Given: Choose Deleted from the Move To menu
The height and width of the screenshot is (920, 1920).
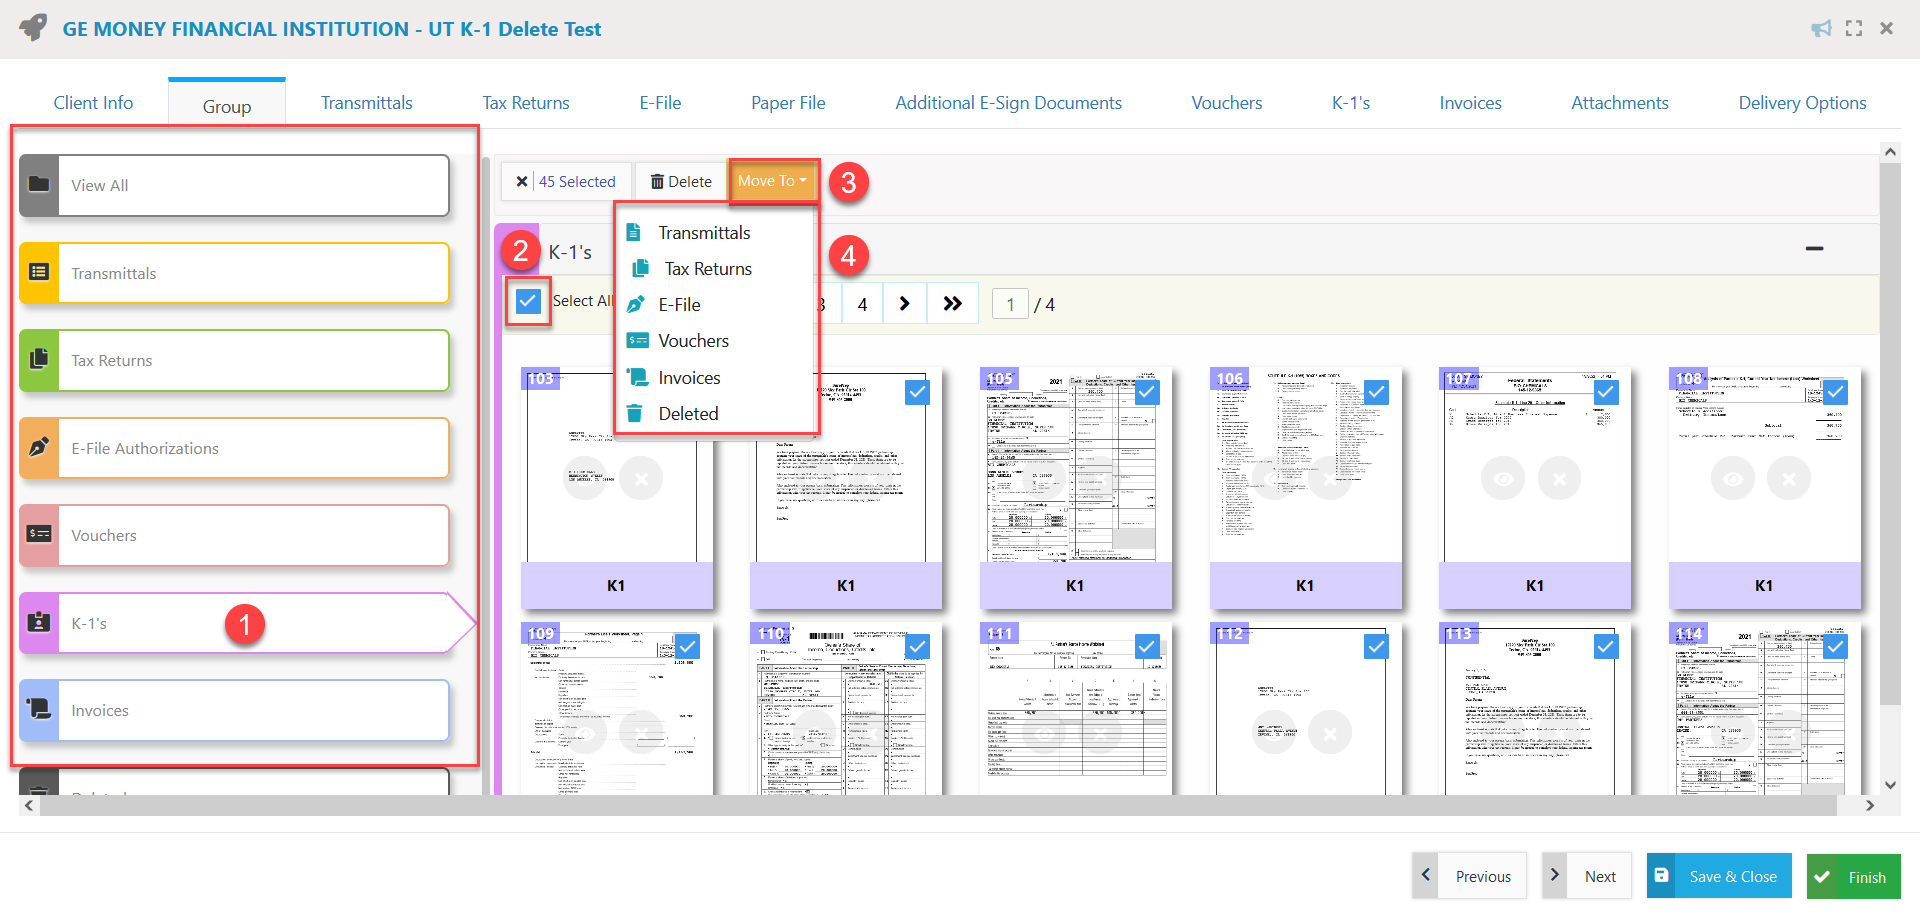Looking at the screenshot, I should point(688,413).
